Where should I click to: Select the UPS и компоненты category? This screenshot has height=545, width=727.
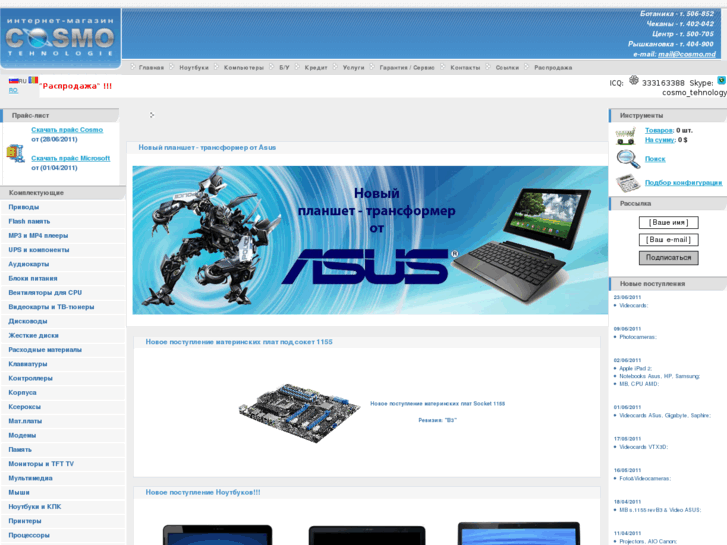[39, 250]
